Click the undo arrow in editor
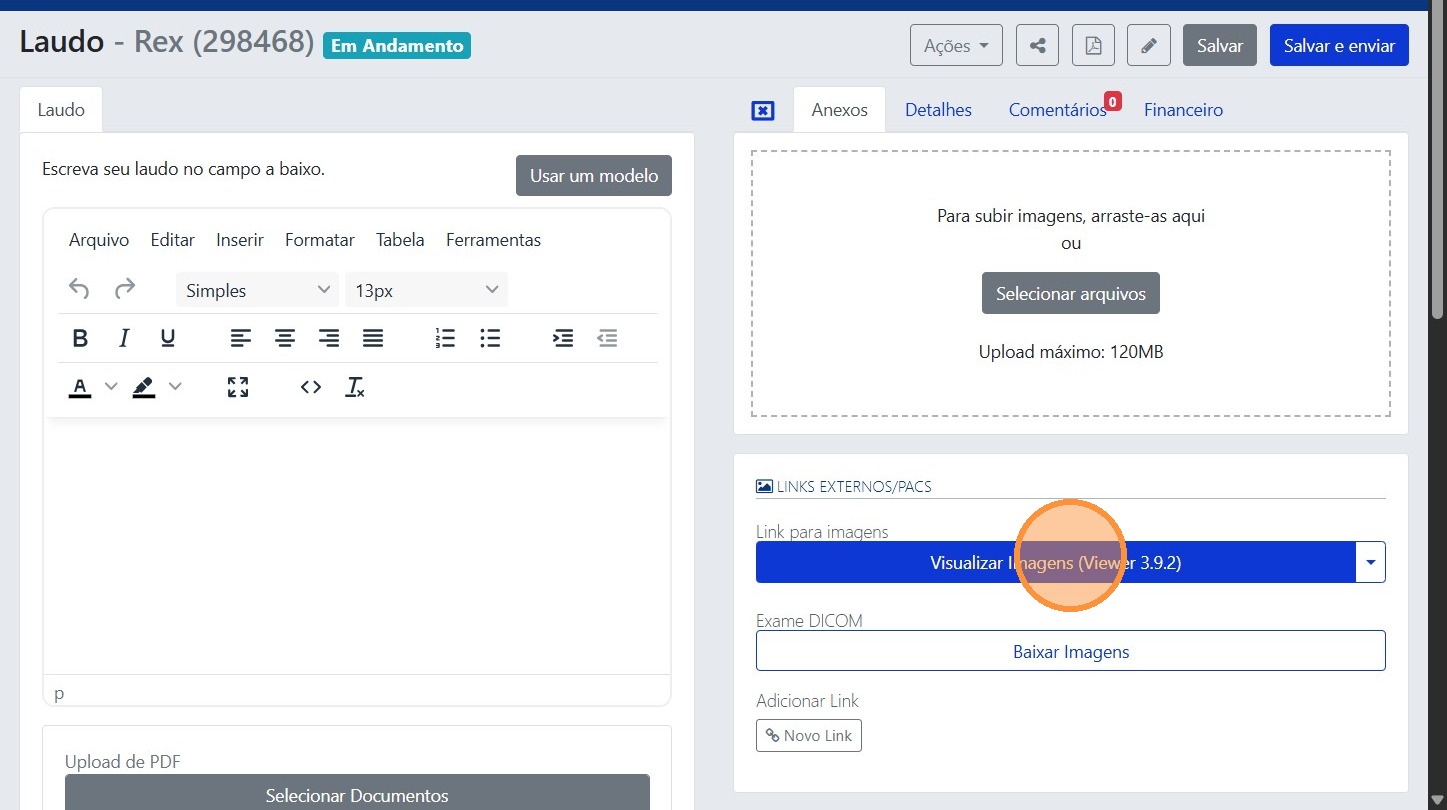 [x=79, y=290]
